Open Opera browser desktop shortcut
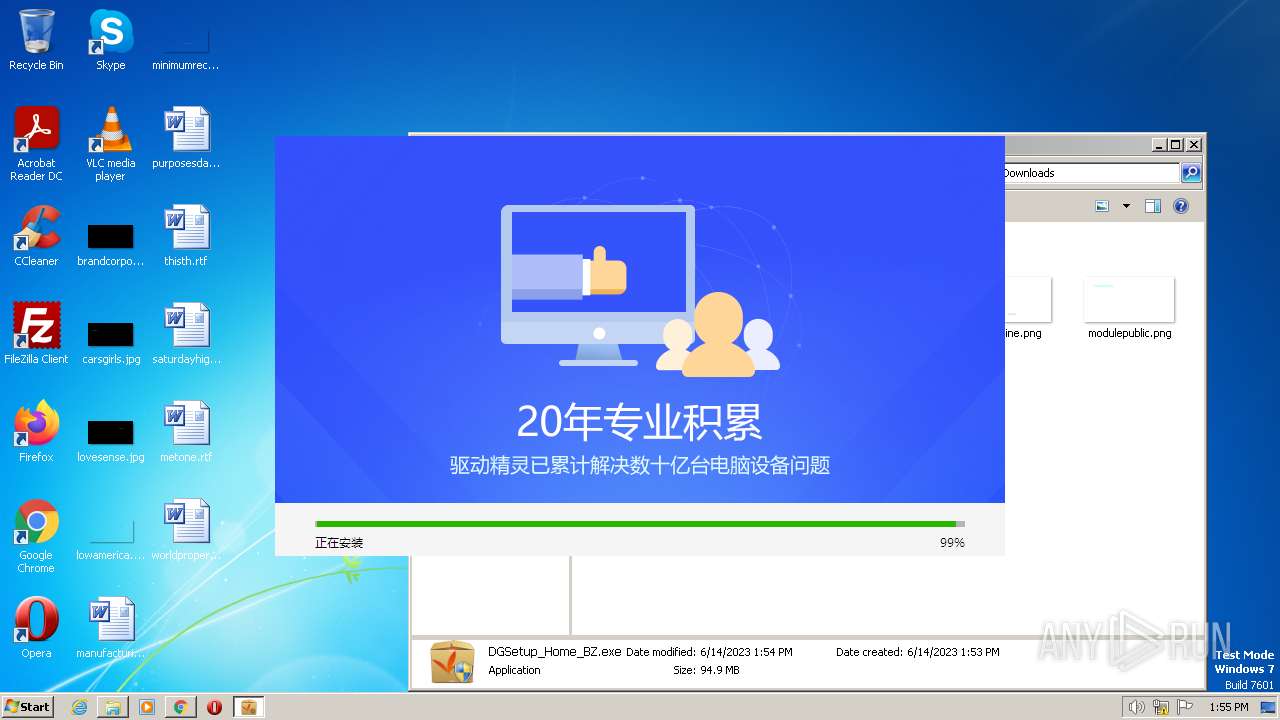Image resolution: width=1280 pixels, height=720 pixels. coord(36,628)
